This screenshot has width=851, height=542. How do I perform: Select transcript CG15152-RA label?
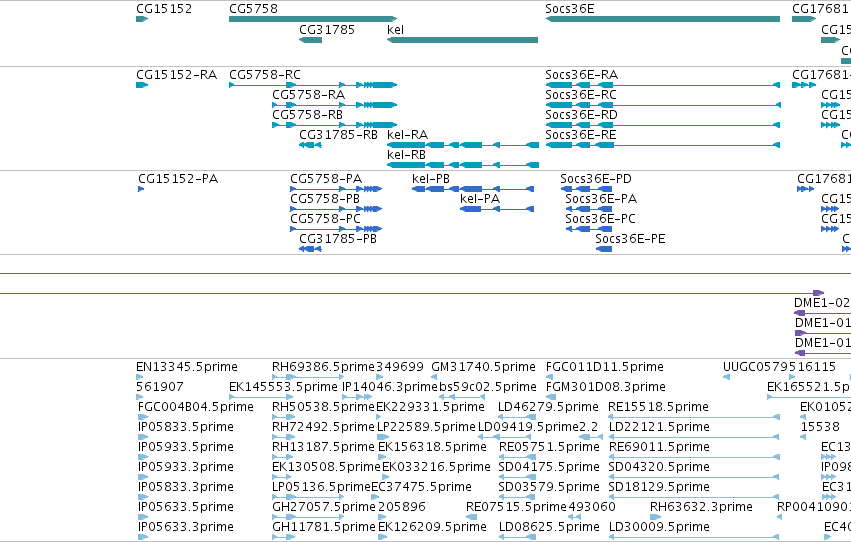pos(176,74)
